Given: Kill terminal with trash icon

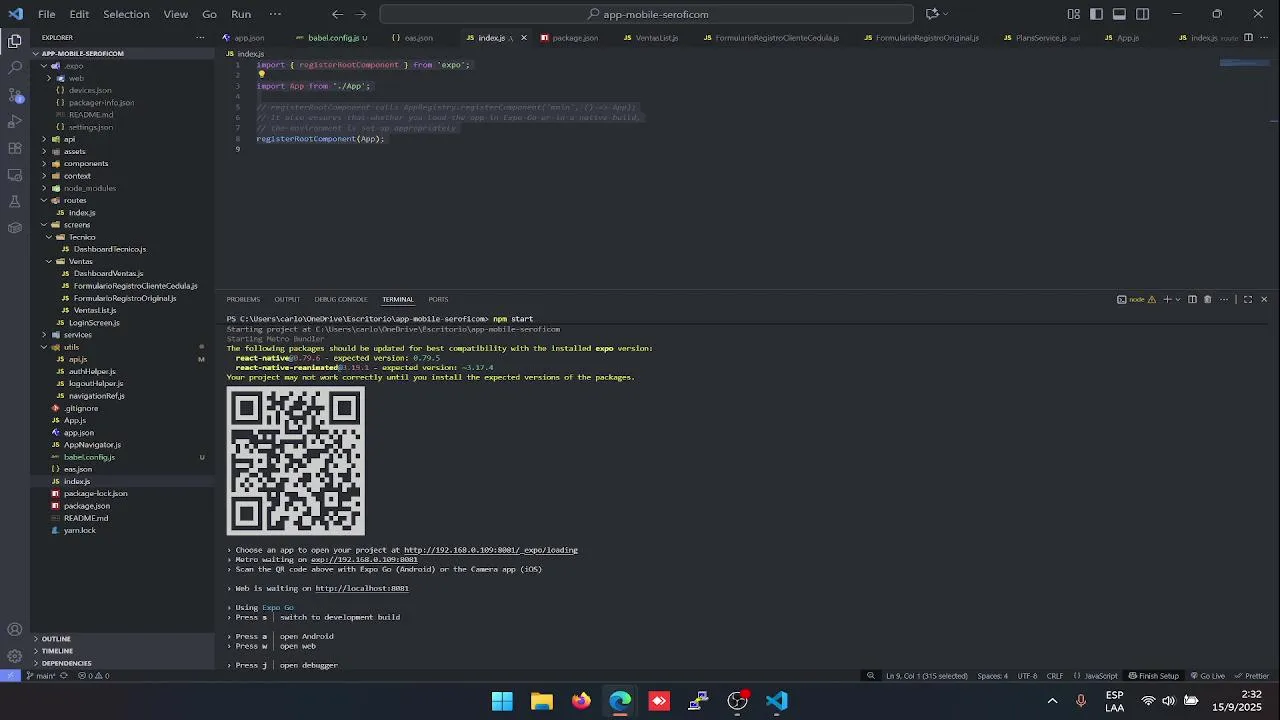Looking at the screenshot, I should (x=1207, y=299).
